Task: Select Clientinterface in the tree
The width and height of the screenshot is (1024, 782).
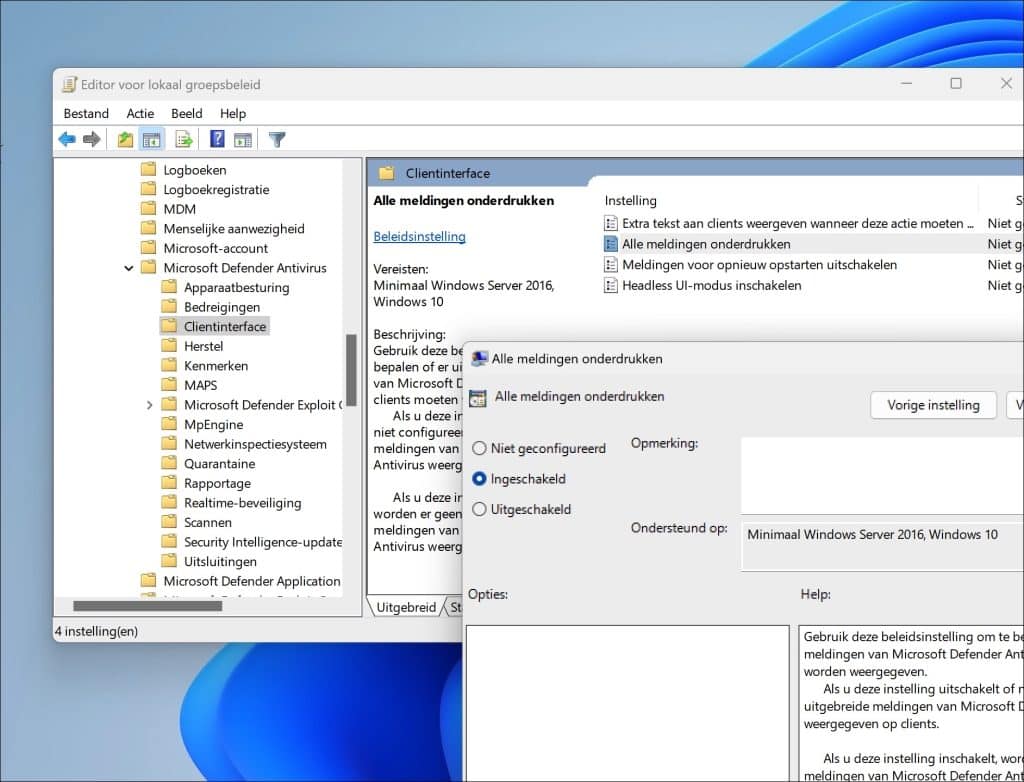Action: click(x=225, y=326)
